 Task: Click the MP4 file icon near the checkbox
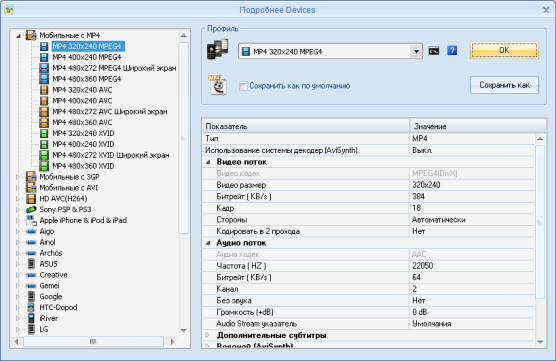click(217, 84)
